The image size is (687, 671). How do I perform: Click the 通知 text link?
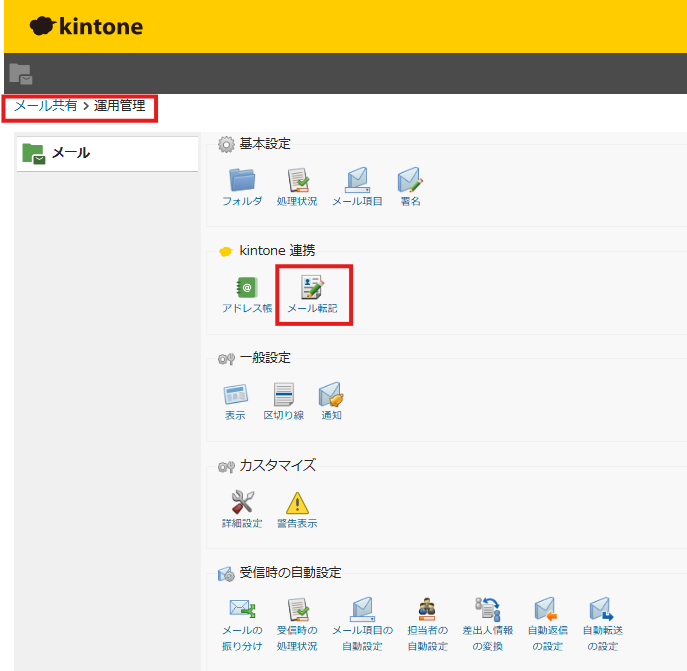pos(331,415)
